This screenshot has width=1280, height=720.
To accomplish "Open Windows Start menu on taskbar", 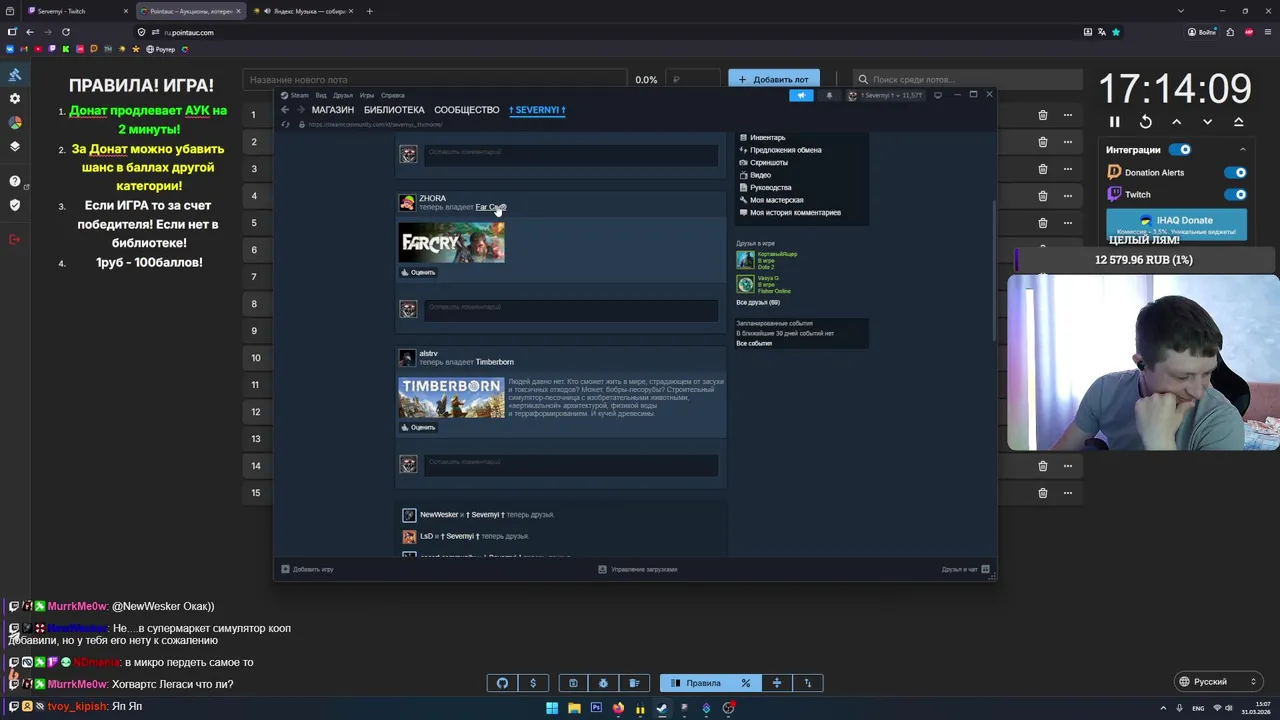I will tap(551, 708).
